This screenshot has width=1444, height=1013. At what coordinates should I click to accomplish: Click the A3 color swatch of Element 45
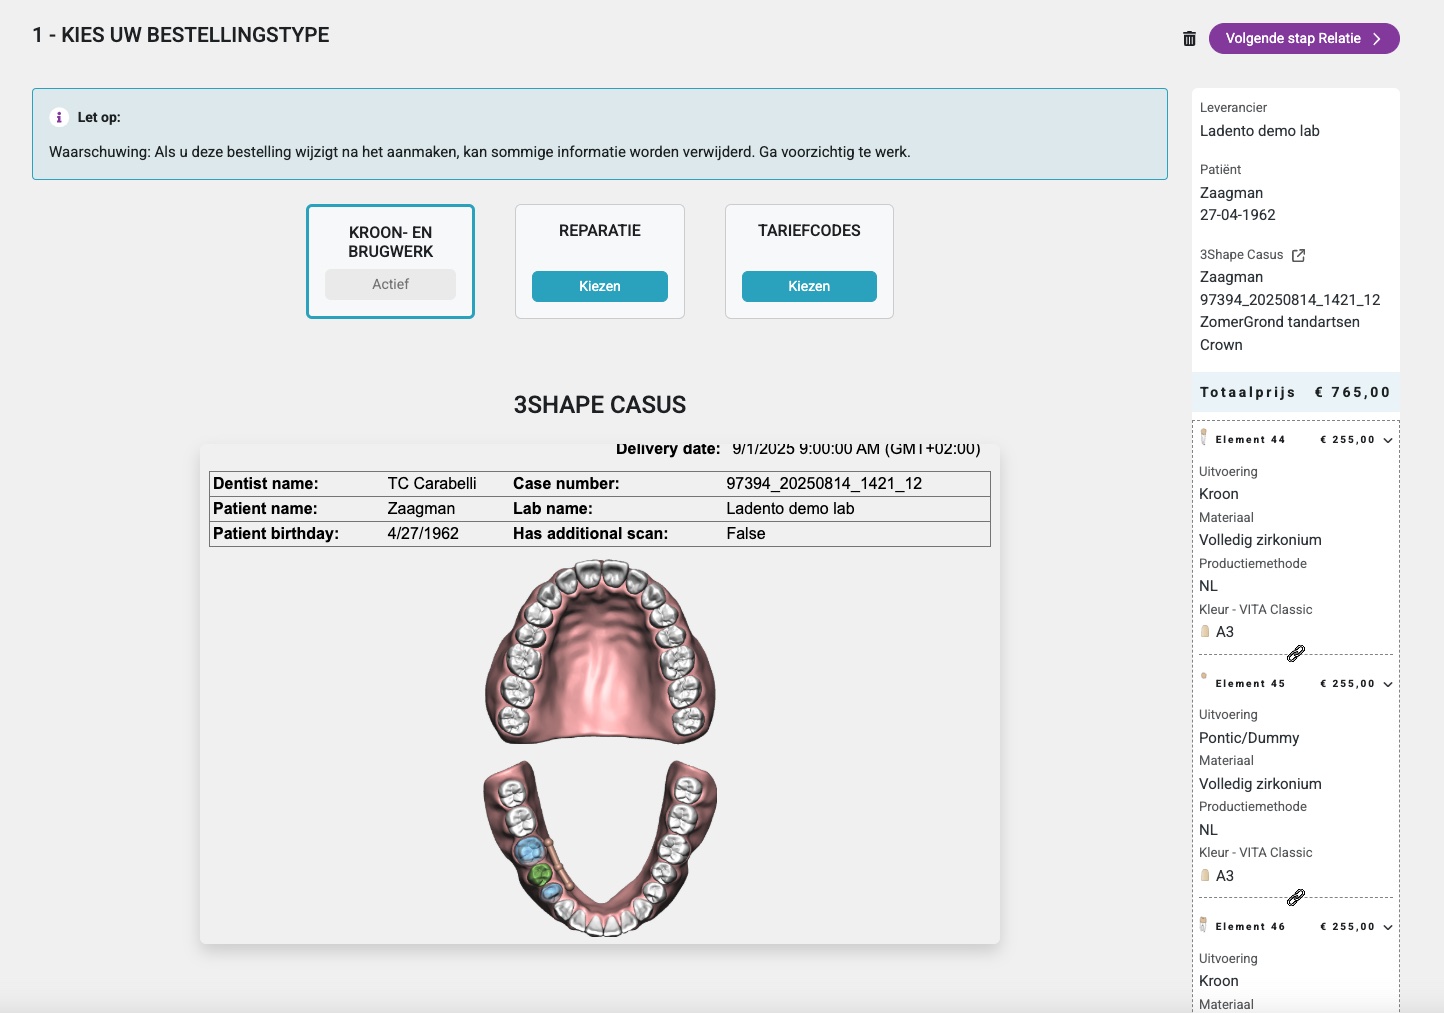coord(1205,876)
